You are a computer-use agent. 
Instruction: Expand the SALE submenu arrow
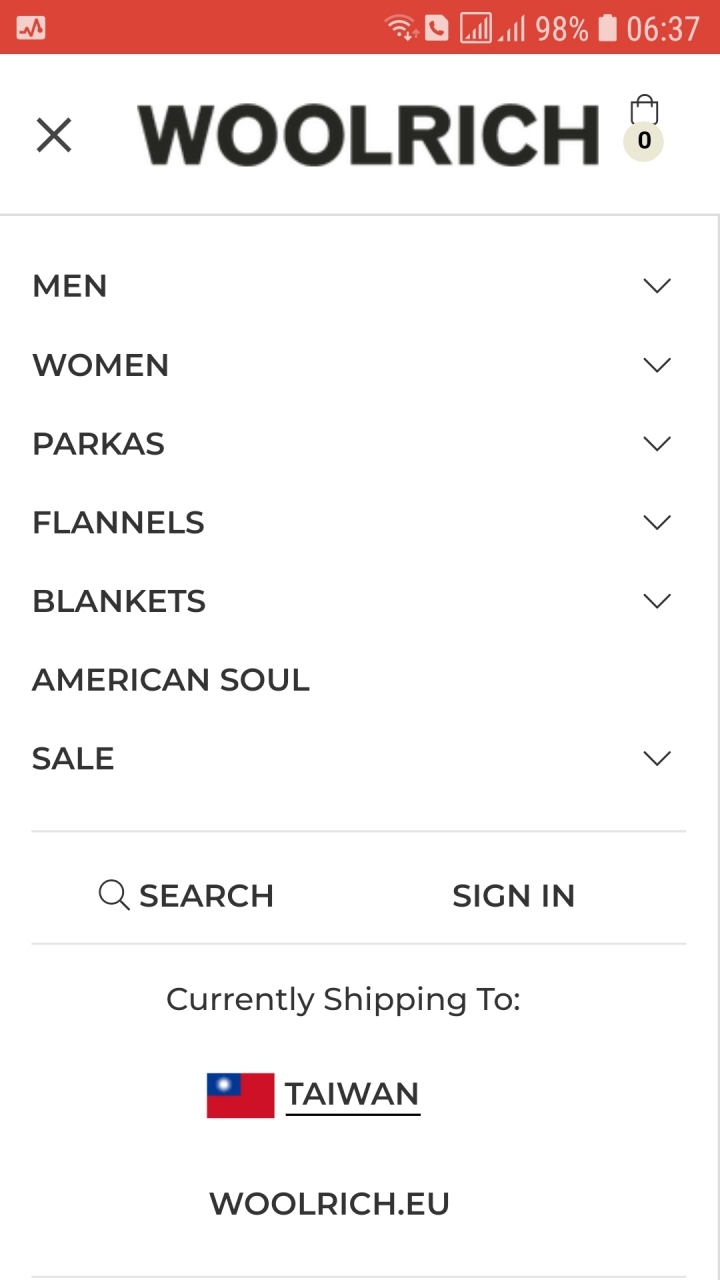click(x=657, y=759)
